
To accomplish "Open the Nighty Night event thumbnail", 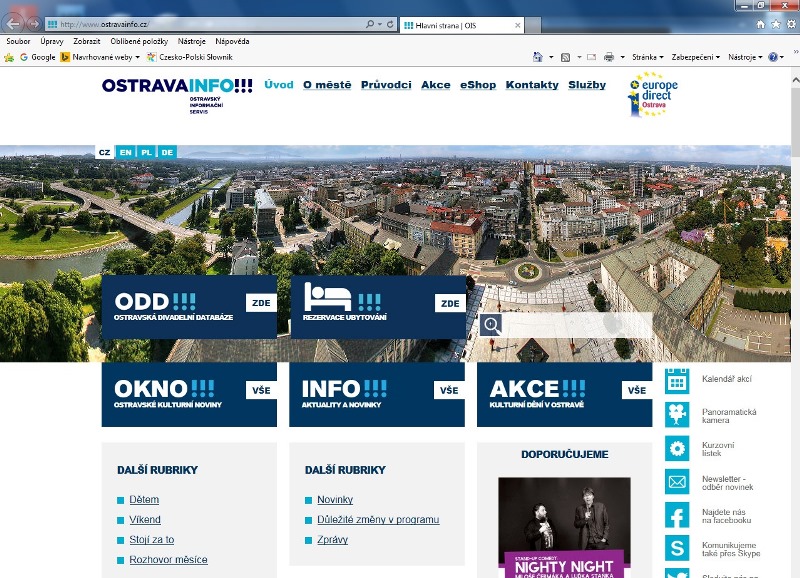I will point(564,526).
